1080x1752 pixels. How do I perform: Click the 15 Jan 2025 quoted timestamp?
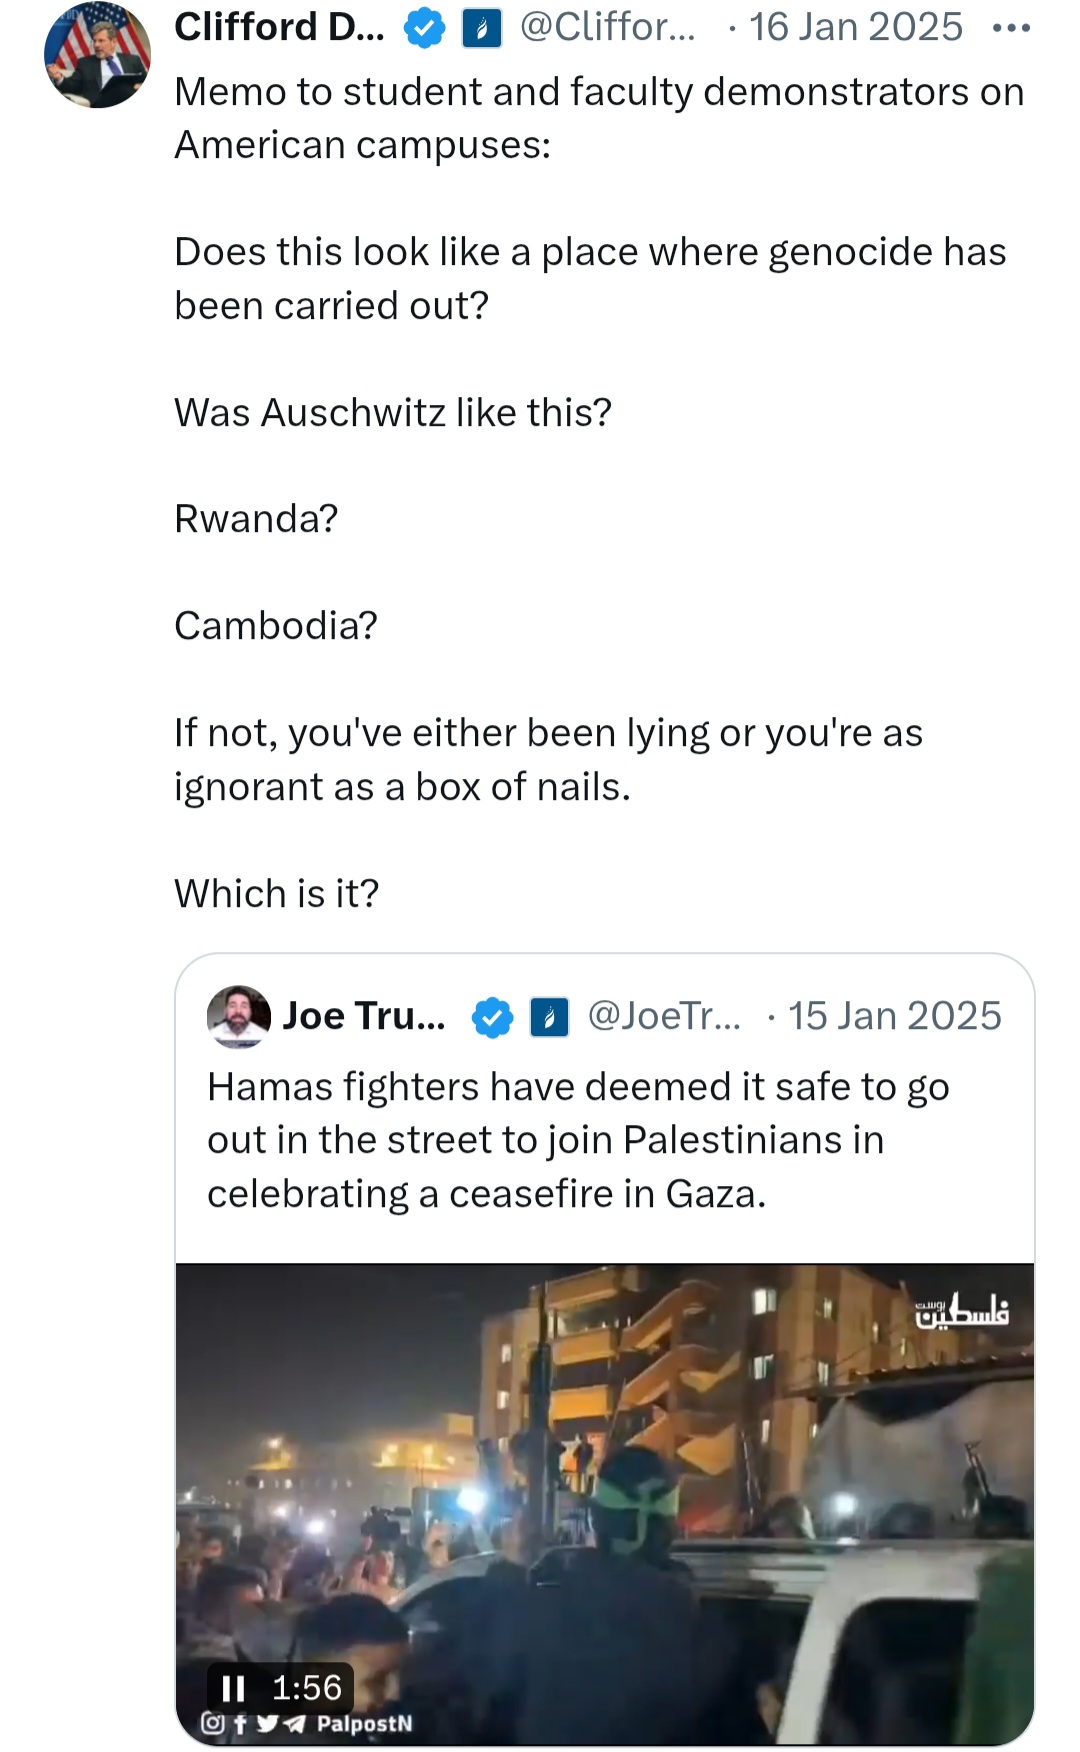894,1016
